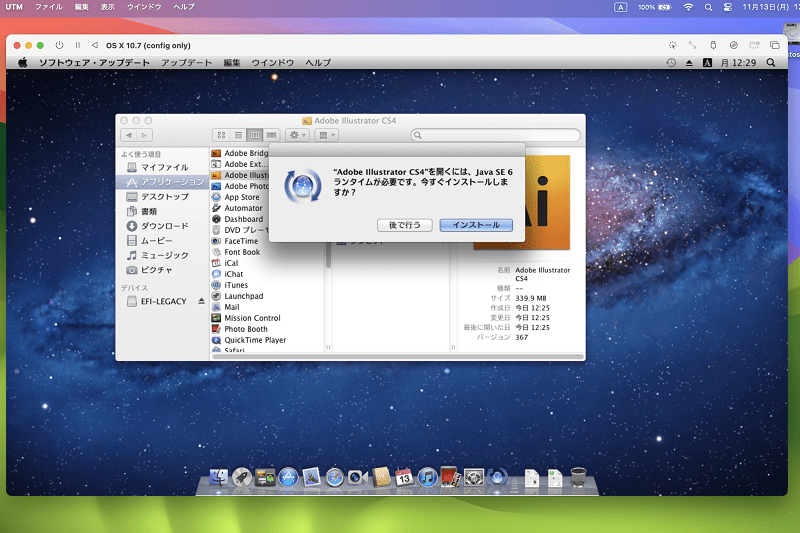Open Mail stamp icon in Dock

coord(311,477)
